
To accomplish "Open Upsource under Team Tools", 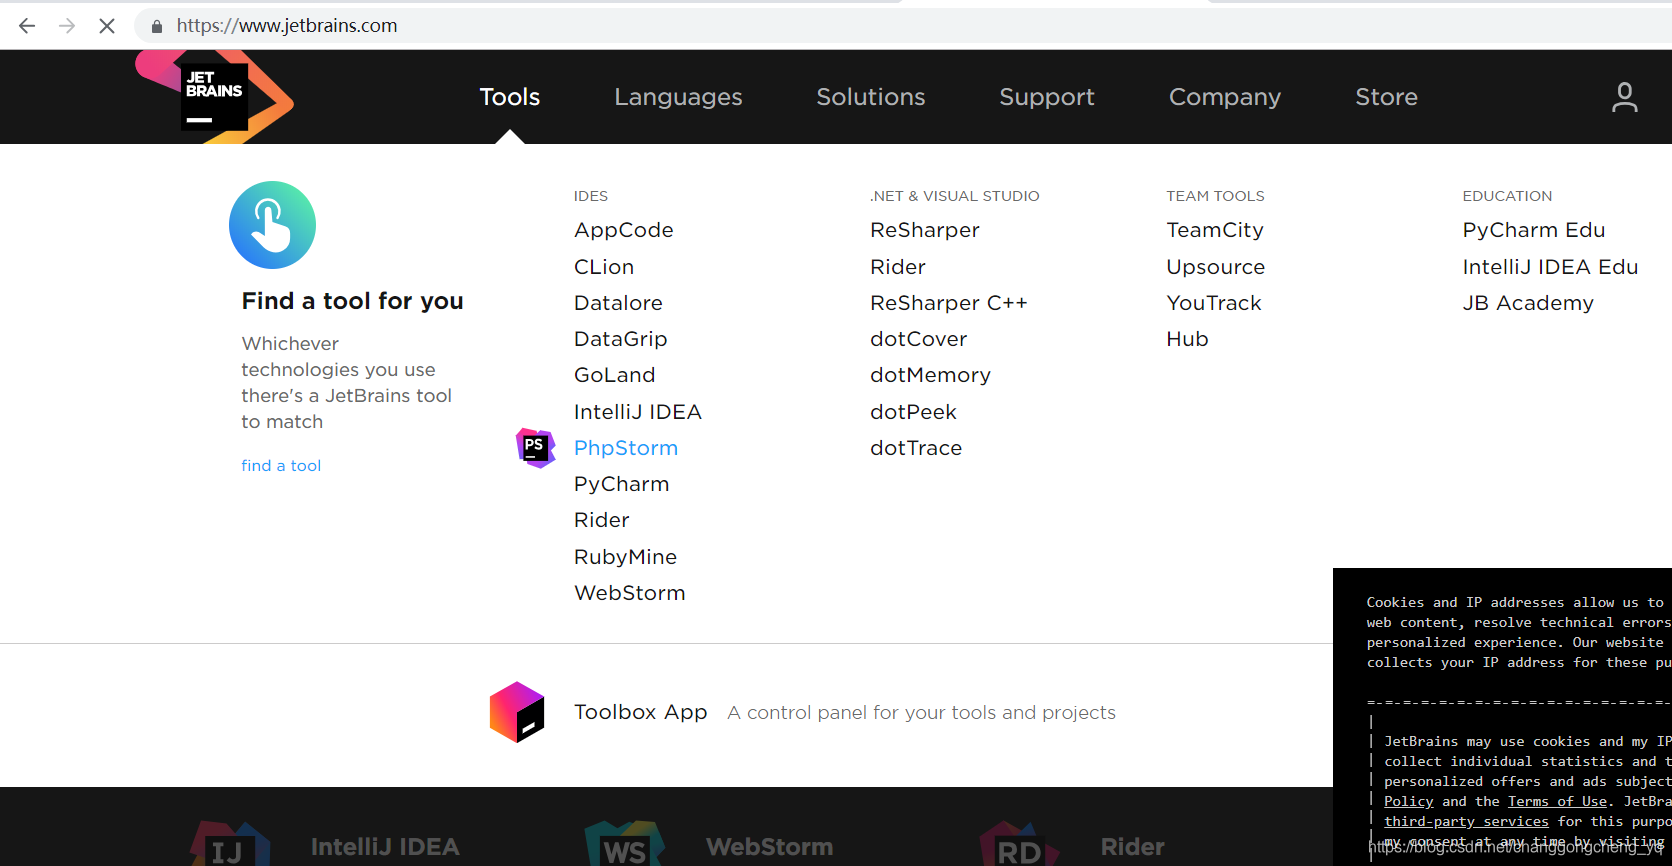I will (1216, 267).
